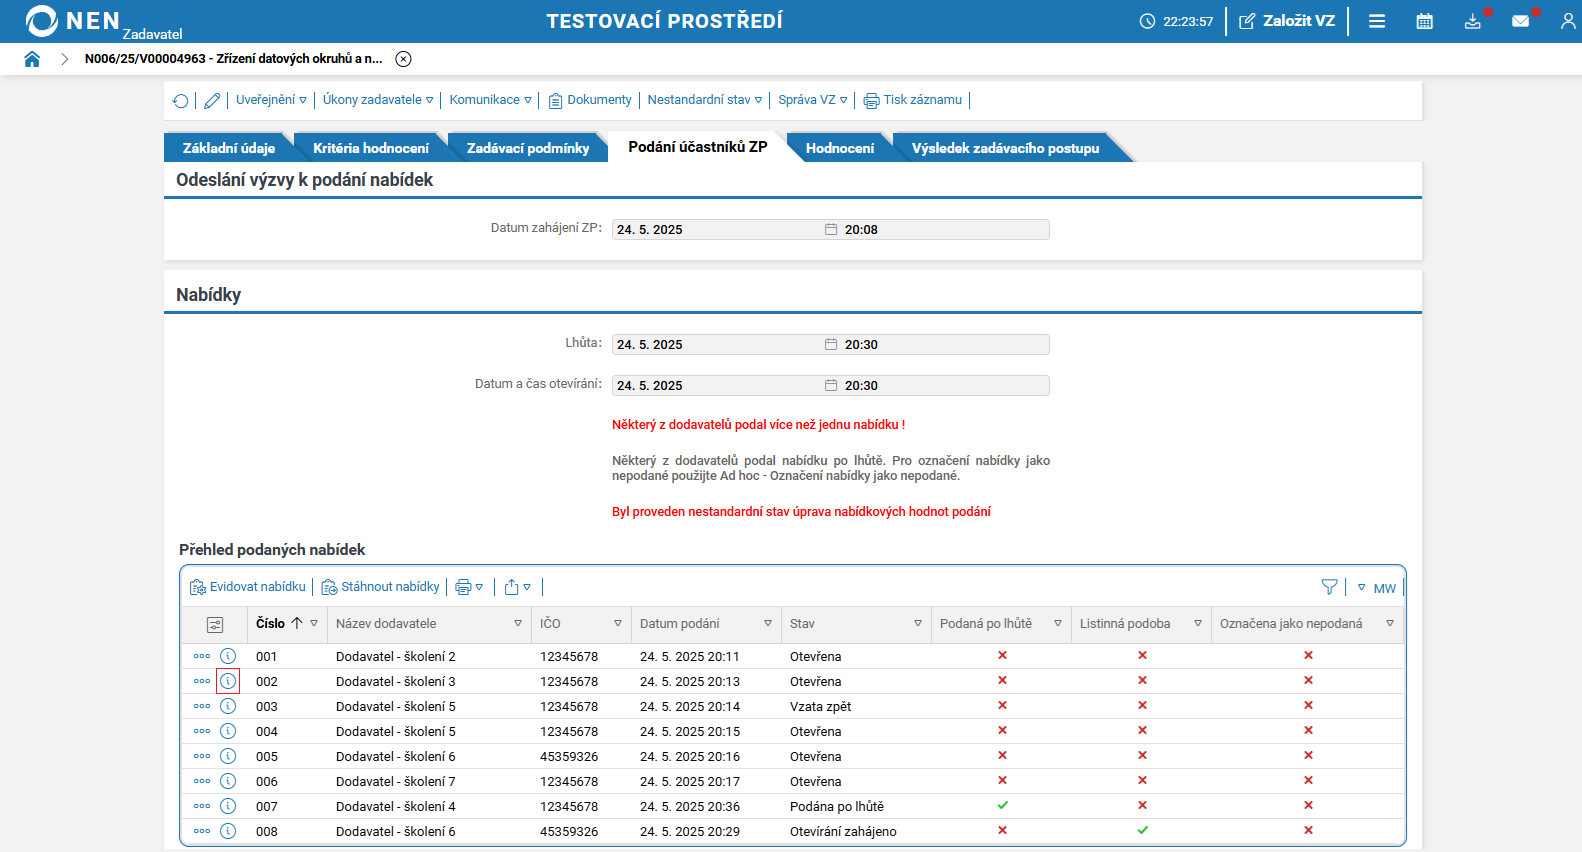This screenshot has width=1582, height=852.
Task: Open info icon for offer 002
Action: coord(228,681)
